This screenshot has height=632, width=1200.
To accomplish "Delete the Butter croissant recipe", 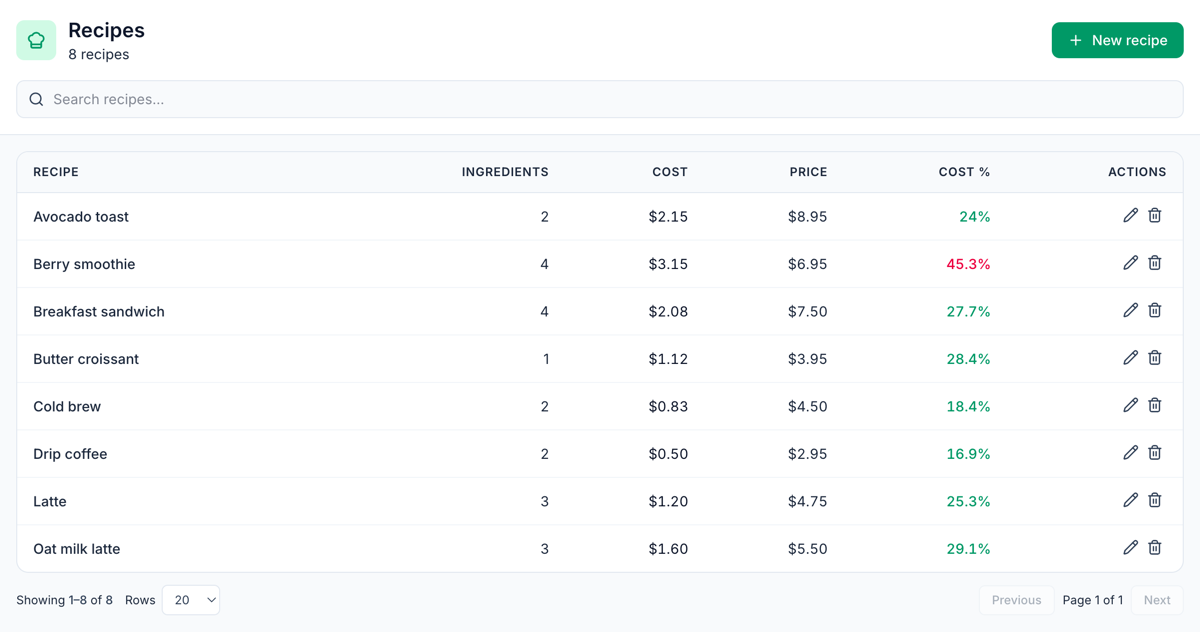I will click(x=1155, y=358).
